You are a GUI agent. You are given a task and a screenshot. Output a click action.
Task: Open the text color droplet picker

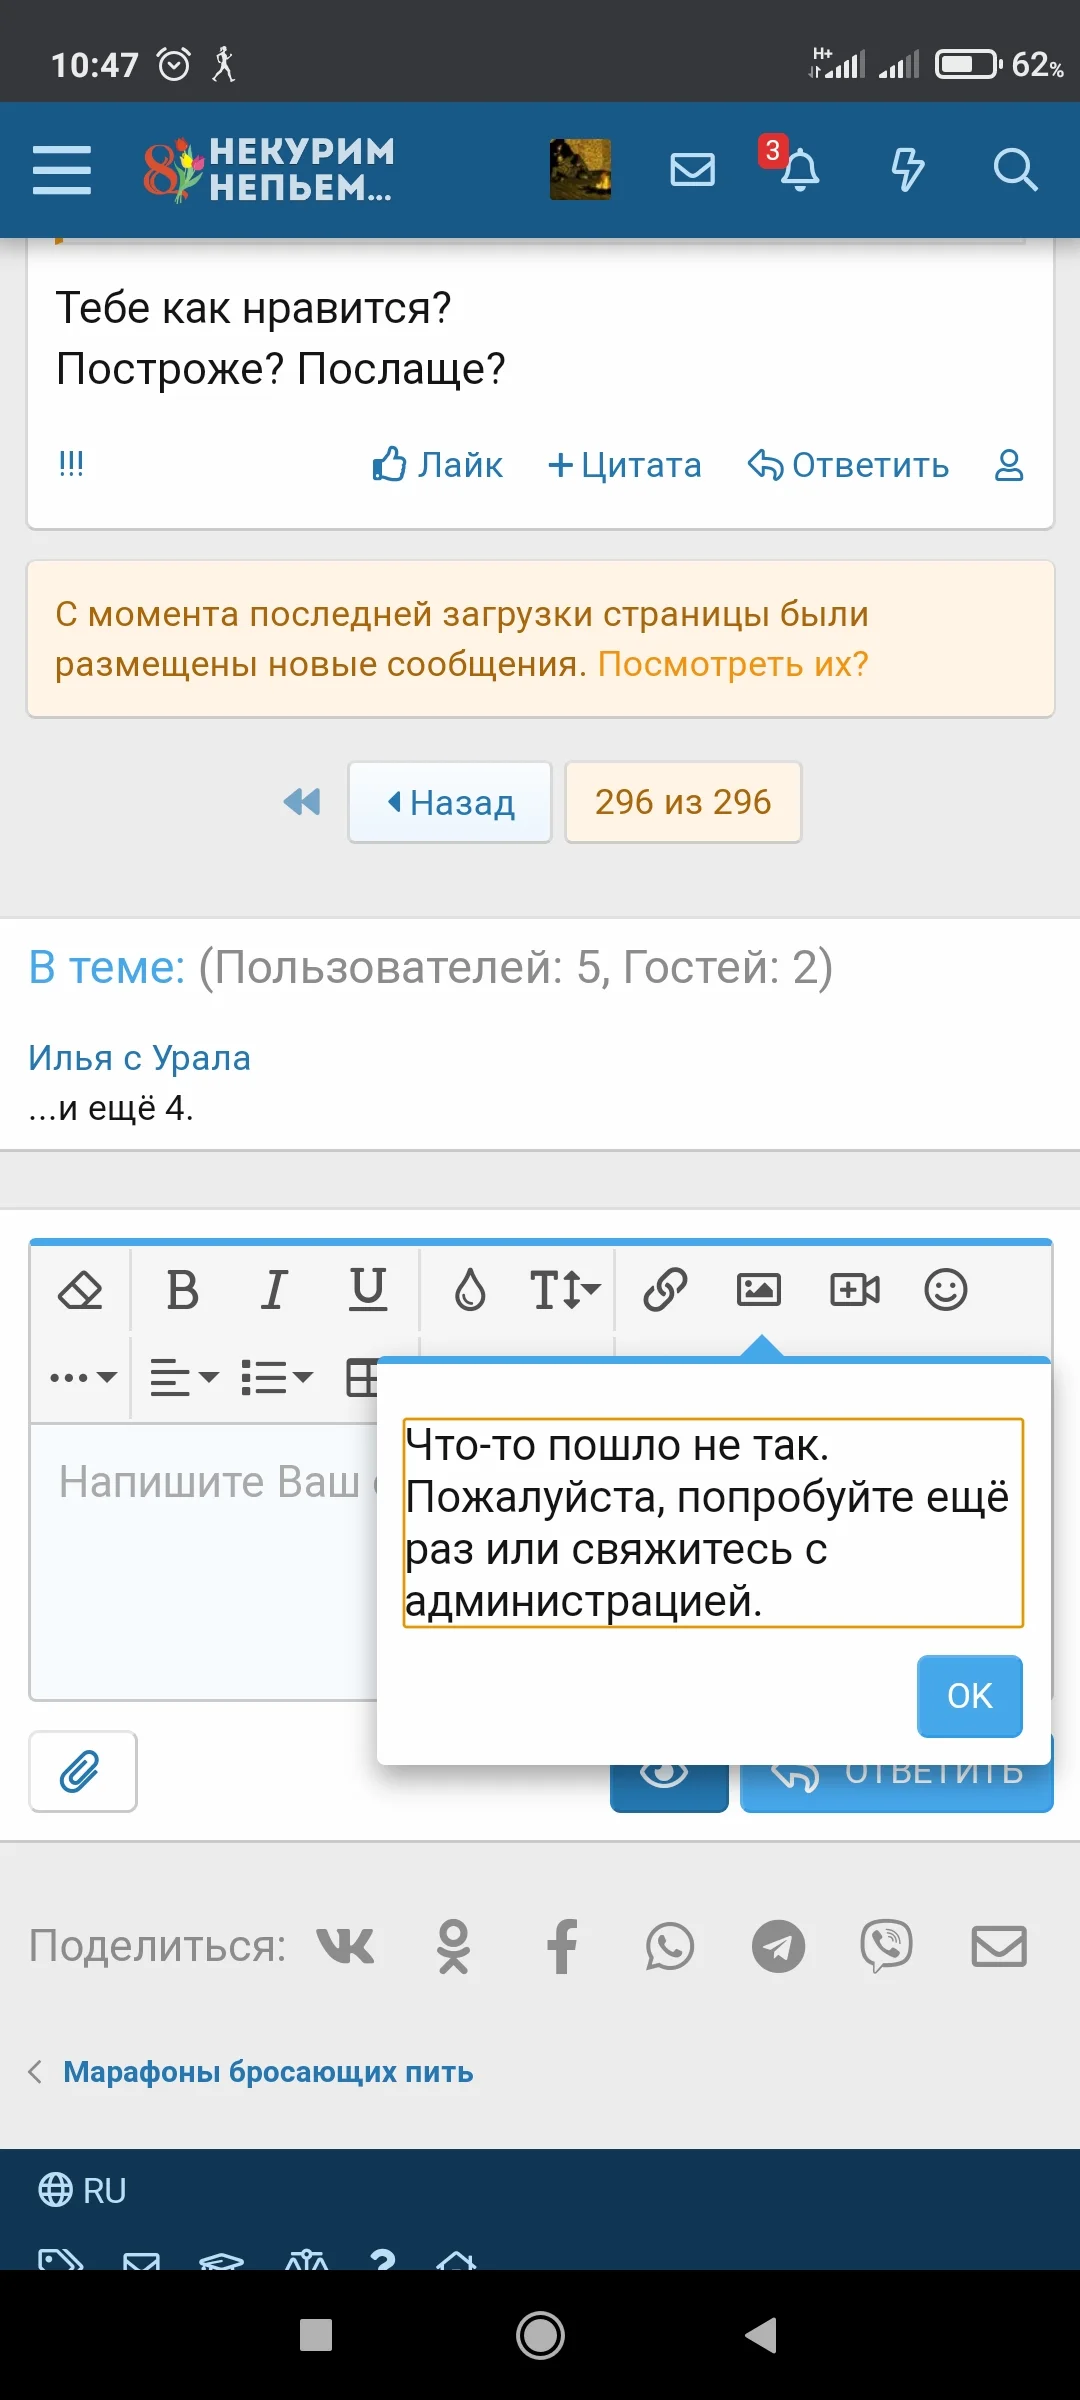[x=470, y=1290]
